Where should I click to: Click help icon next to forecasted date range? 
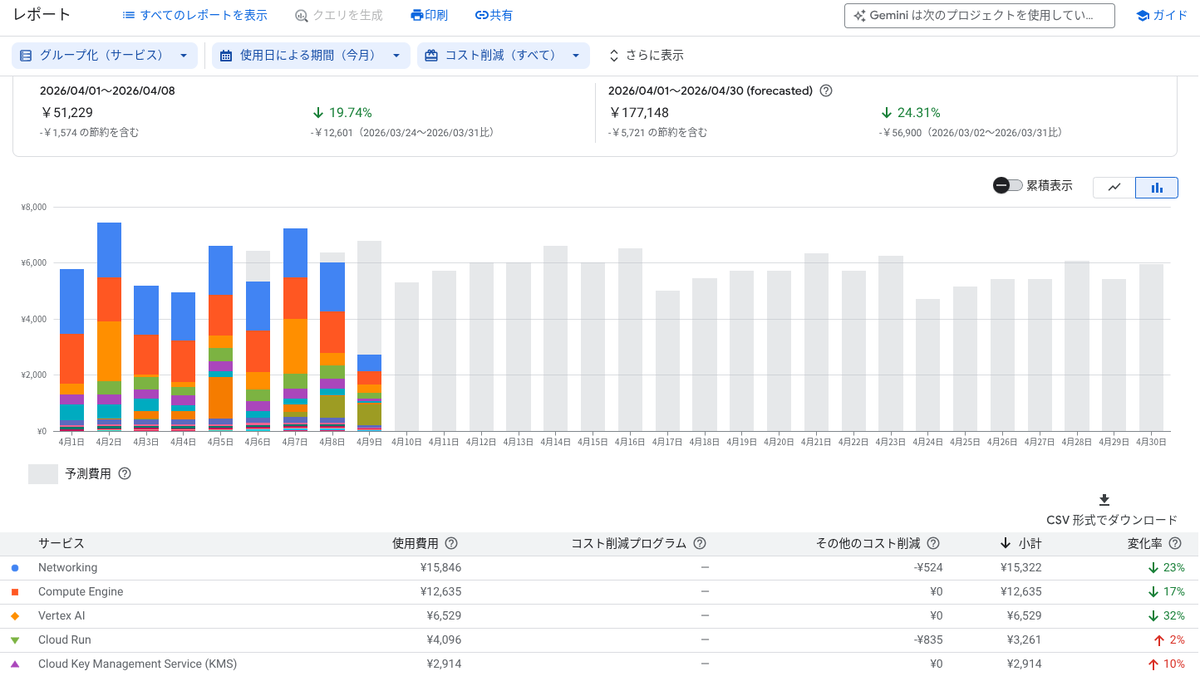pos(826,90)
